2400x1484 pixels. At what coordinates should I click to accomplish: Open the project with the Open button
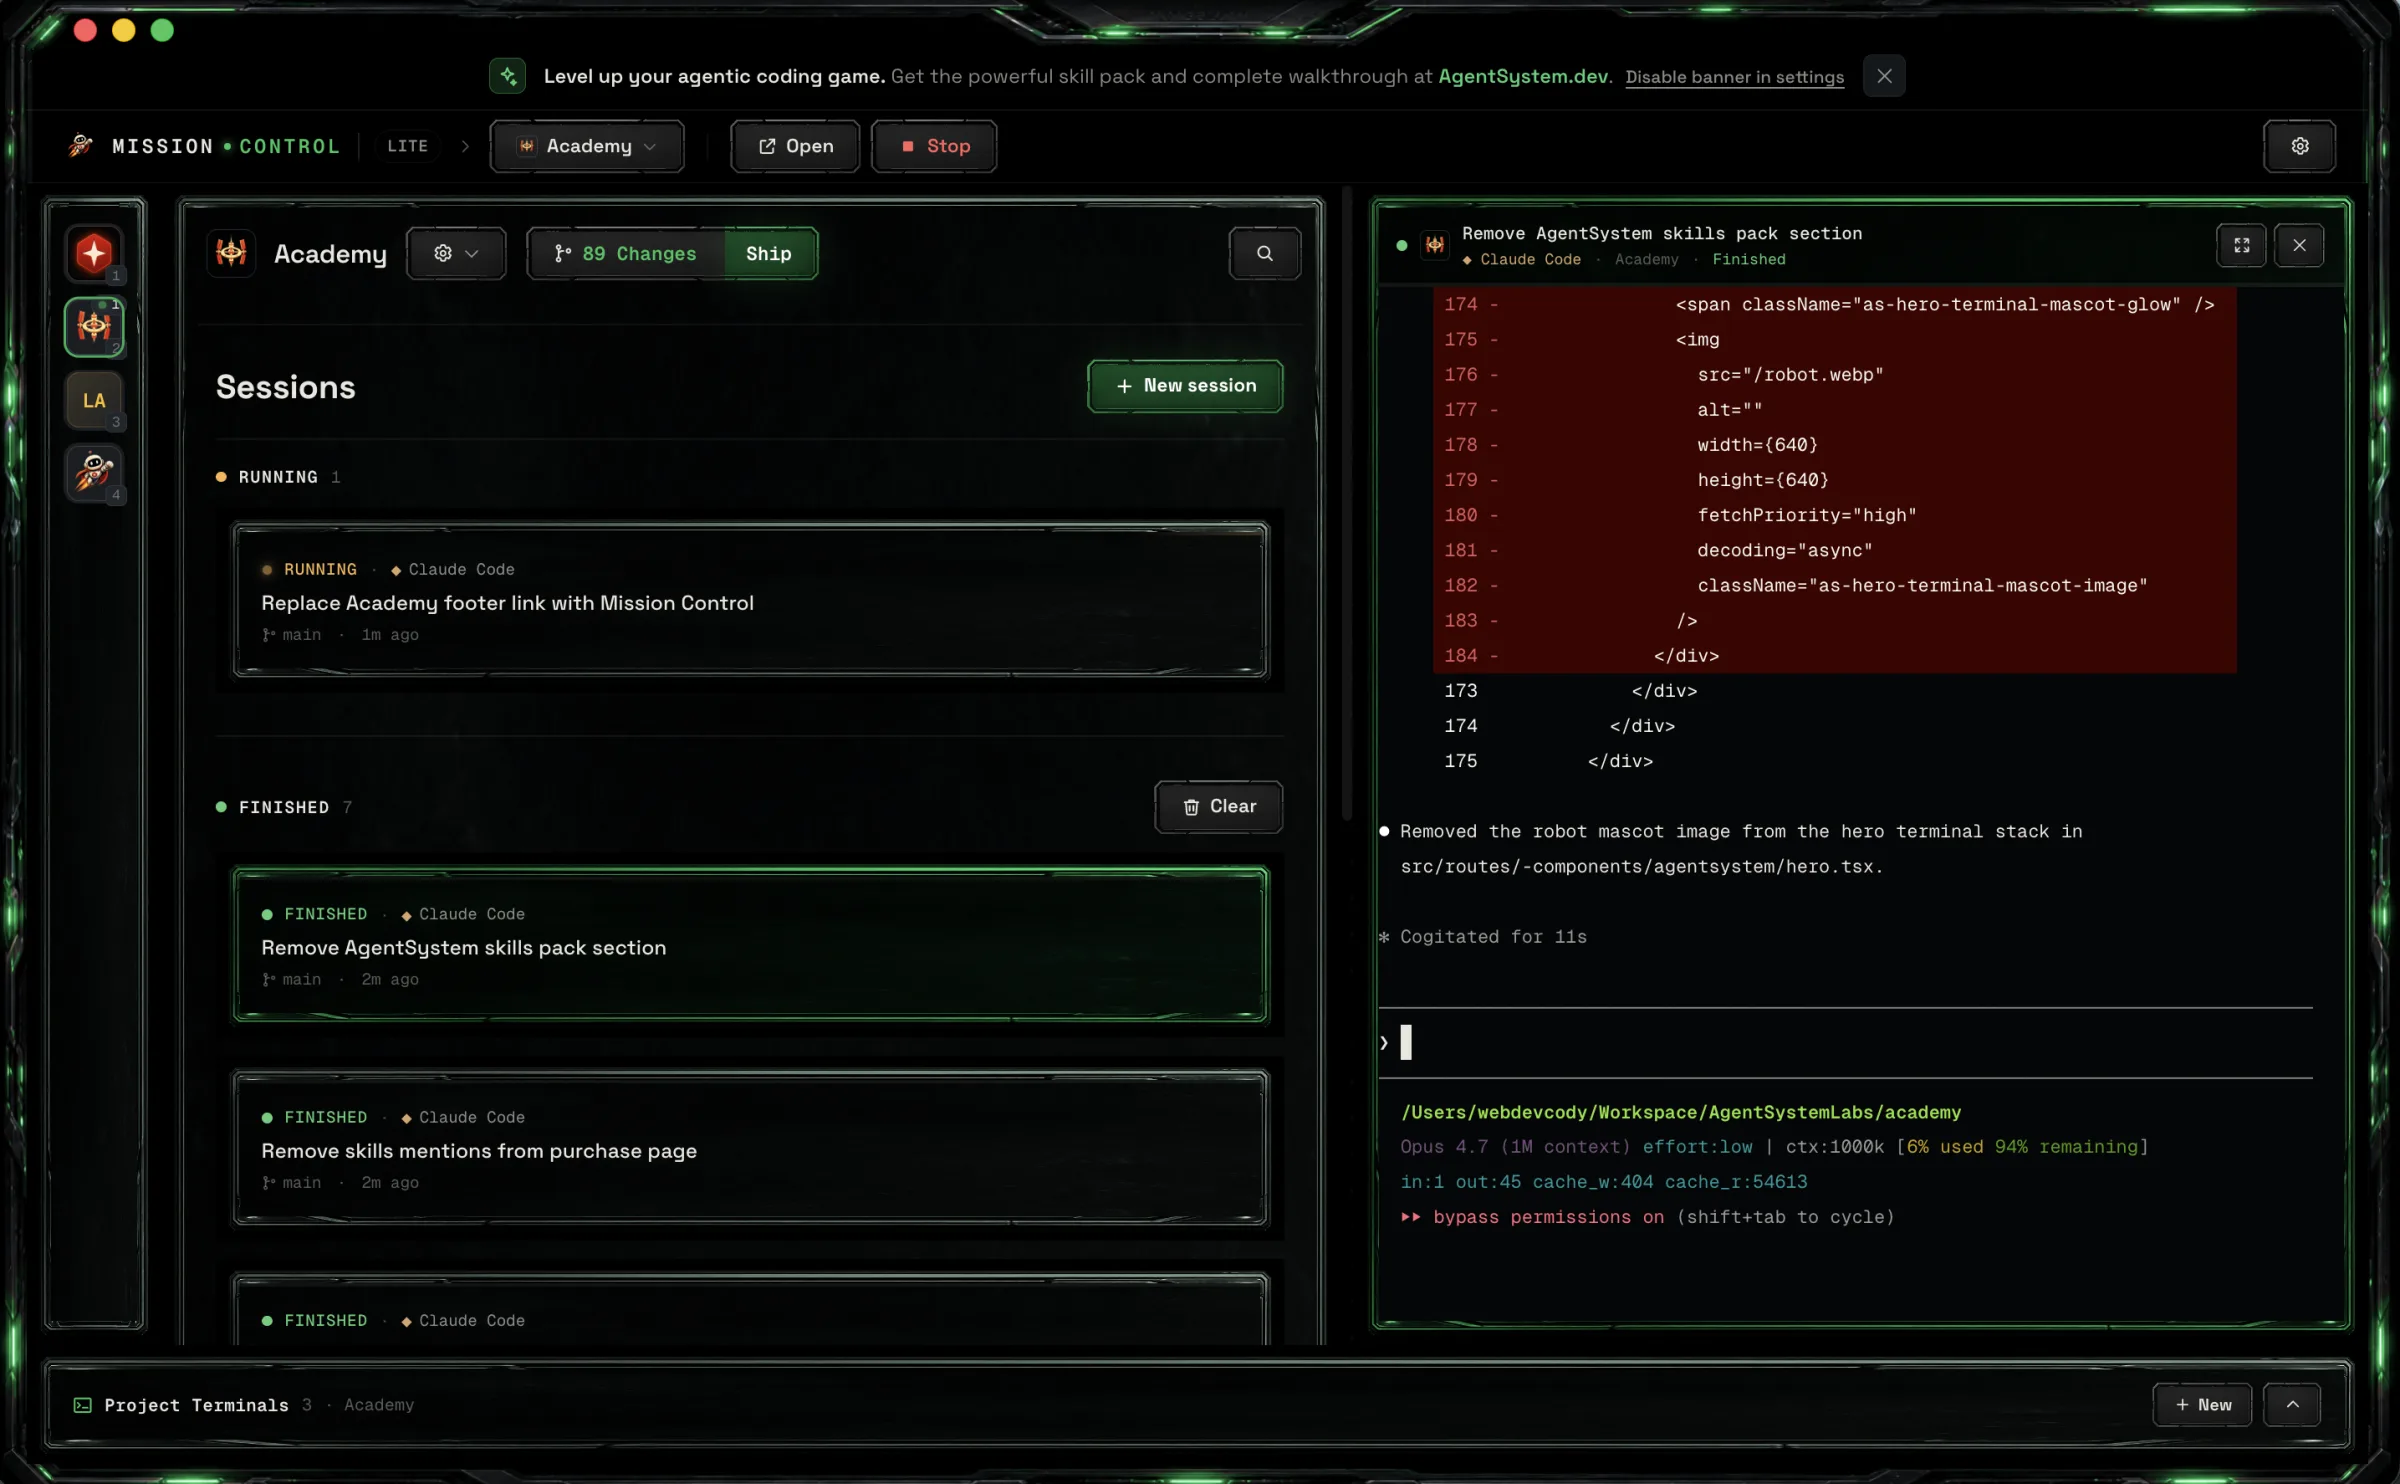coord(795,146)
